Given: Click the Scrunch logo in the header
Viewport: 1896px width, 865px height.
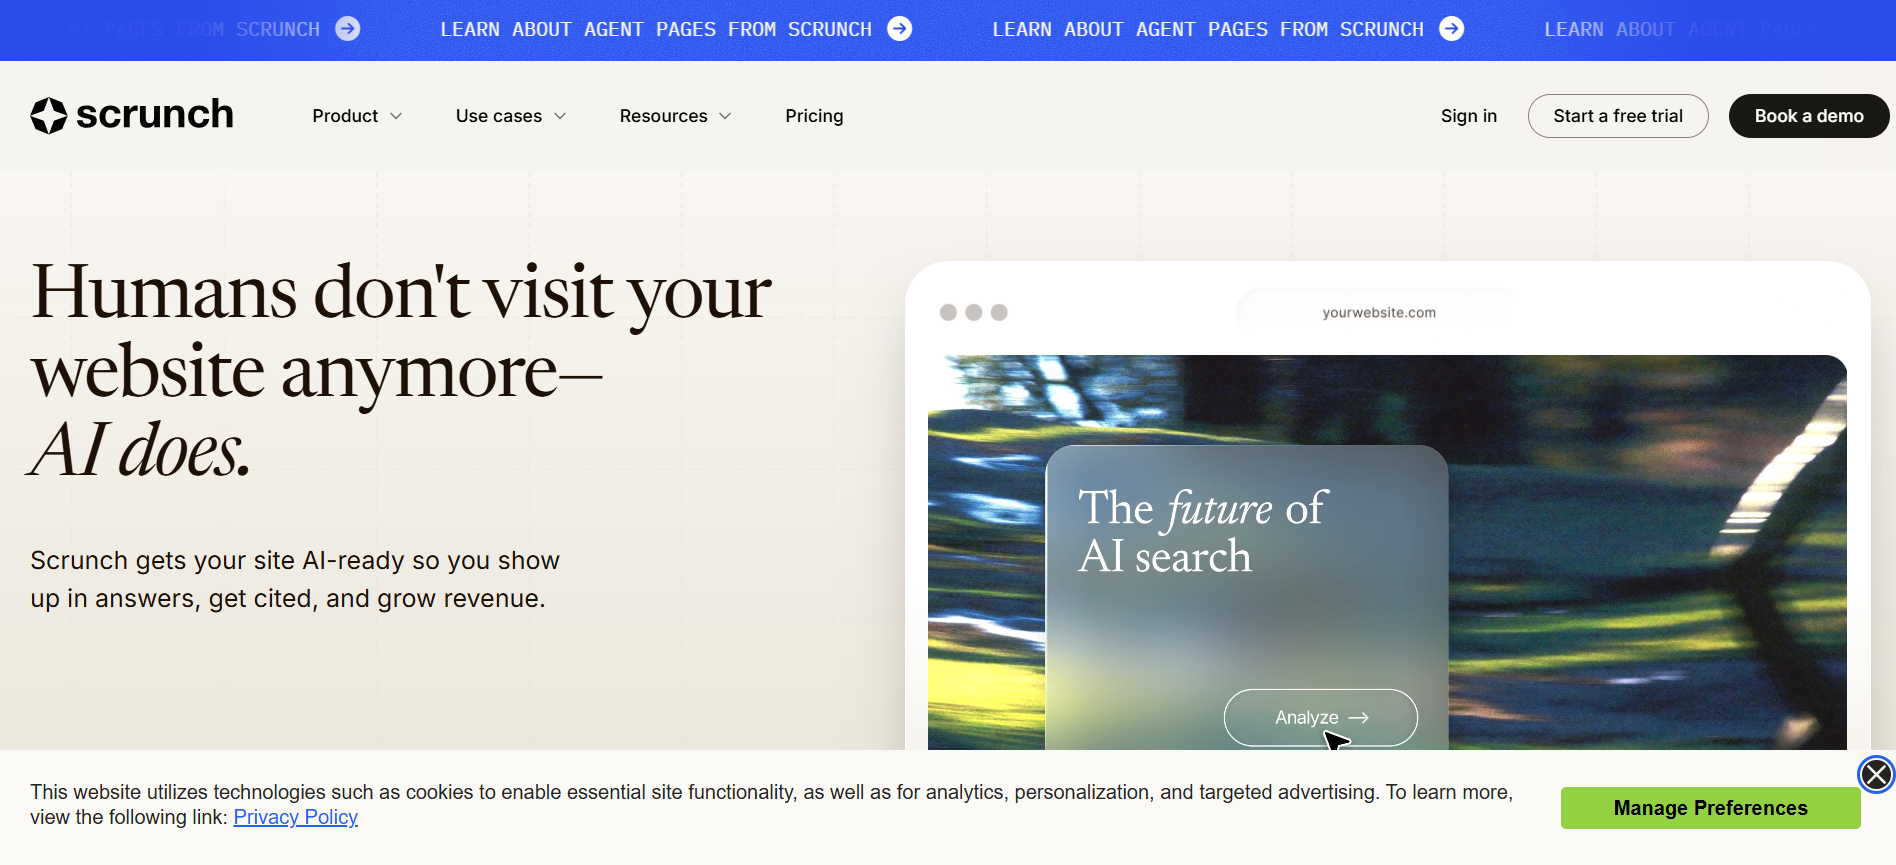Looking at the screenshot, I should coord(132,116).
